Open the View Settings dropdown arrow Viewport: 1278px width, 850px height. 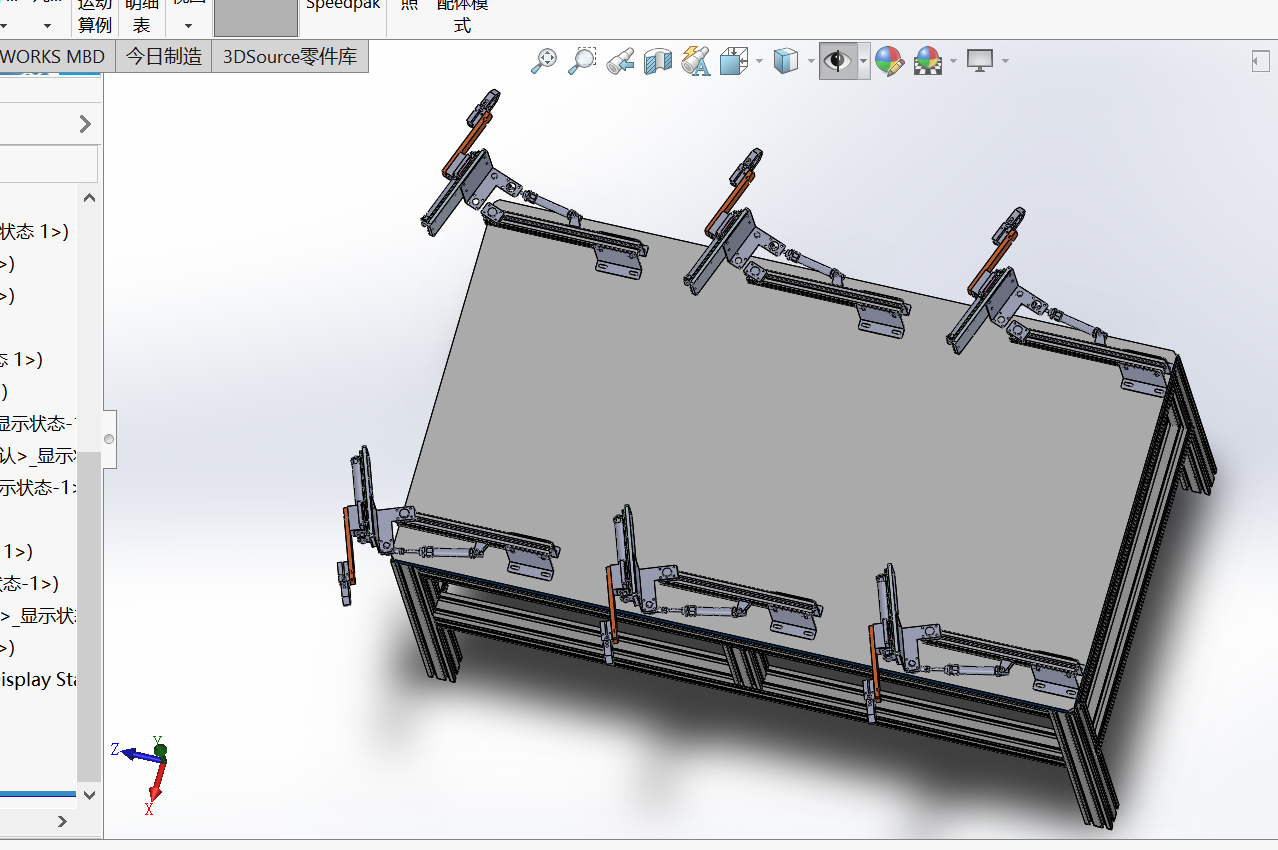[1005, 61]
